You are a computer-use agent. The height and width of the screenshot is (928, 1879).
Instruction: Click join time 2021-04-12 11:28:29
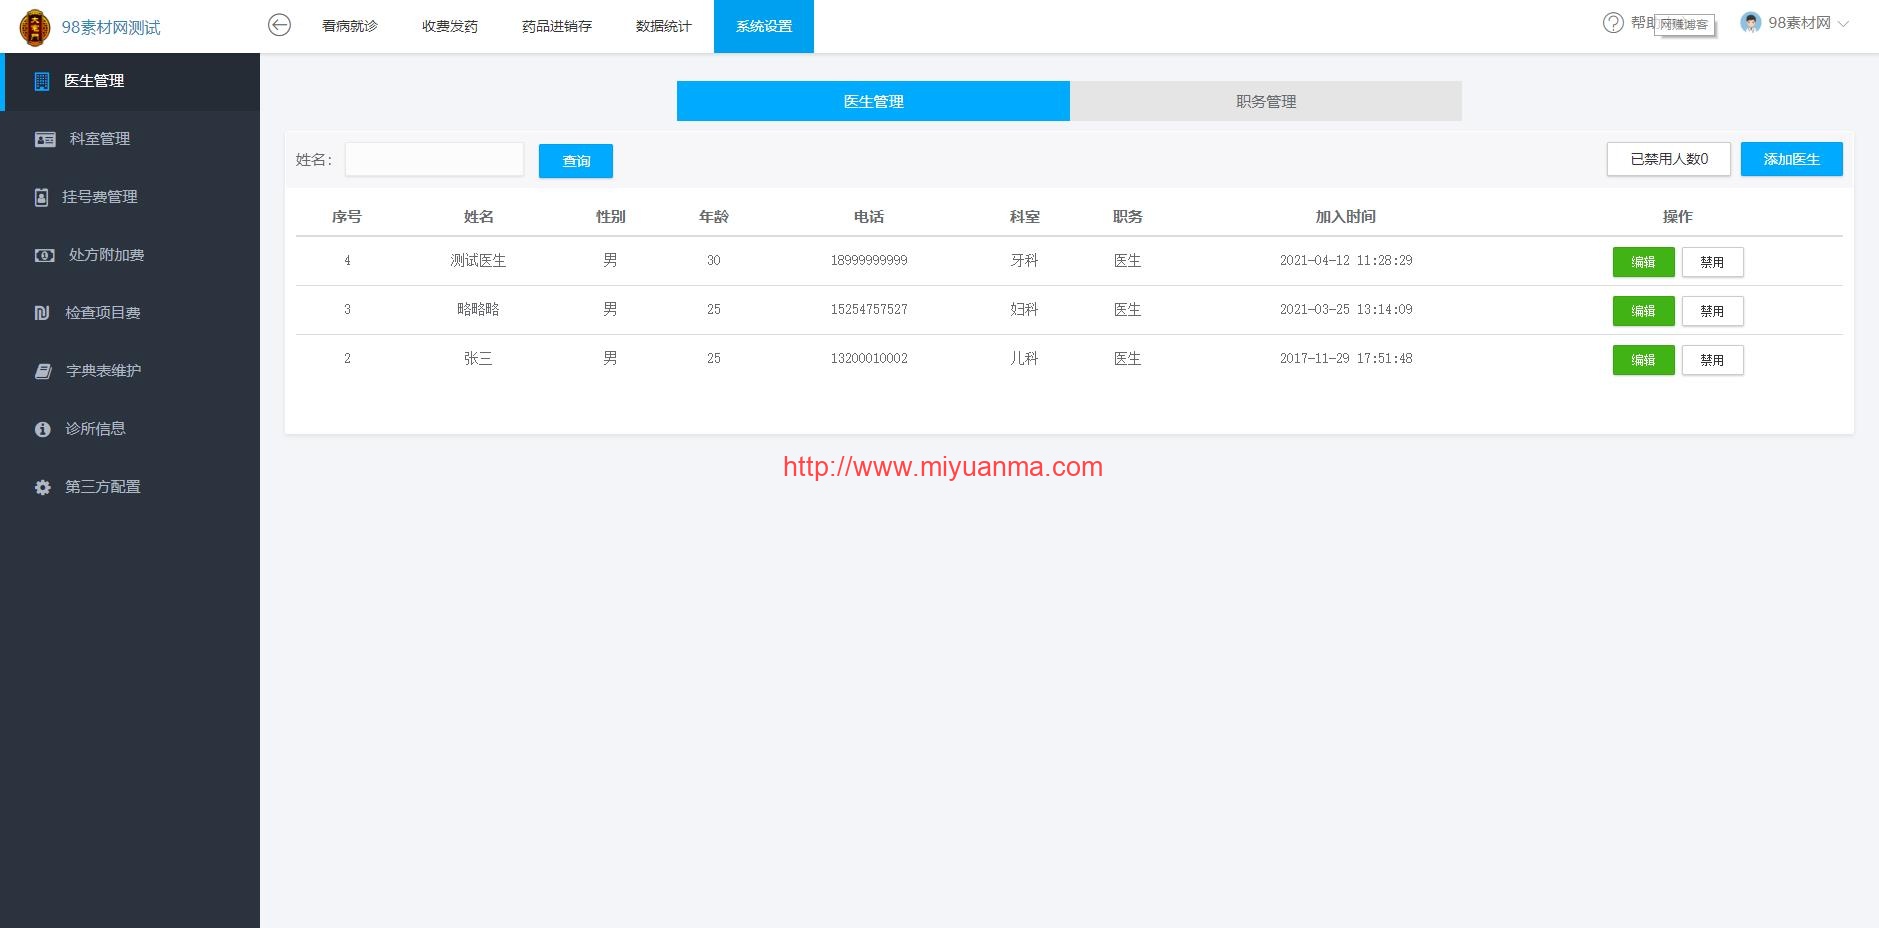[1346, 260]
